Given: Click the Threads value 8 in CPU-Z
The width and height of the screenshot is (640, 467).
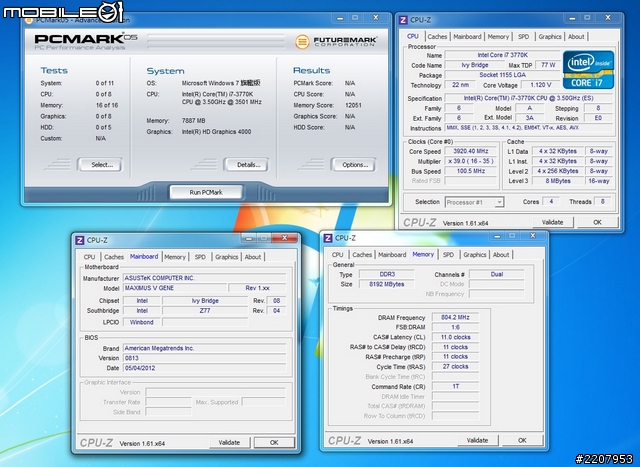Looking at the screenshot, I should pyautogui.click(x=602, y=202).
